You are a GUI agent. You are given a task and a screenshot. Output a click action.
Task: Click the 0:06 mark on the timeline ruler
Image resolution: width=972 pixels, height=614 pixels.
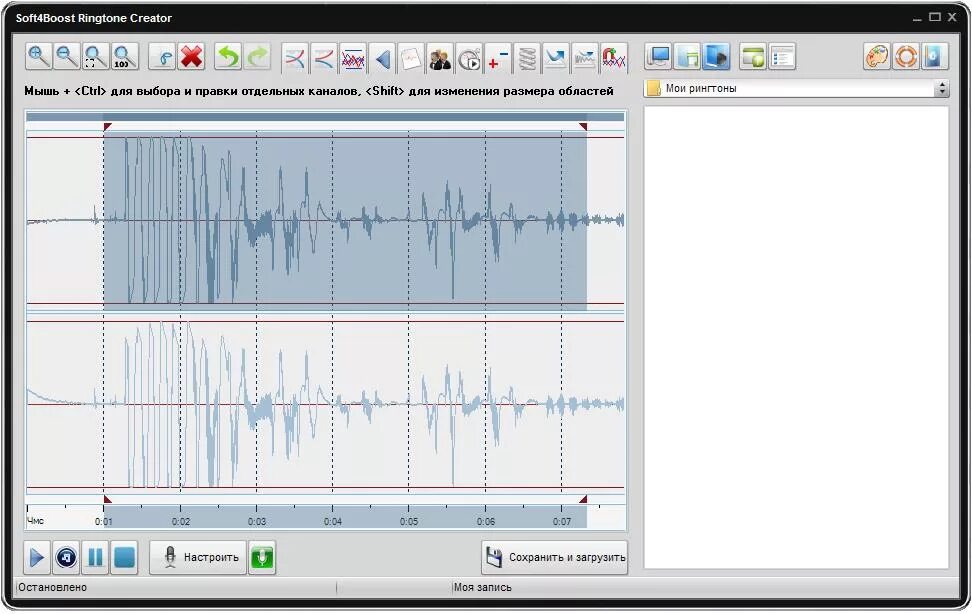[486, 521]
